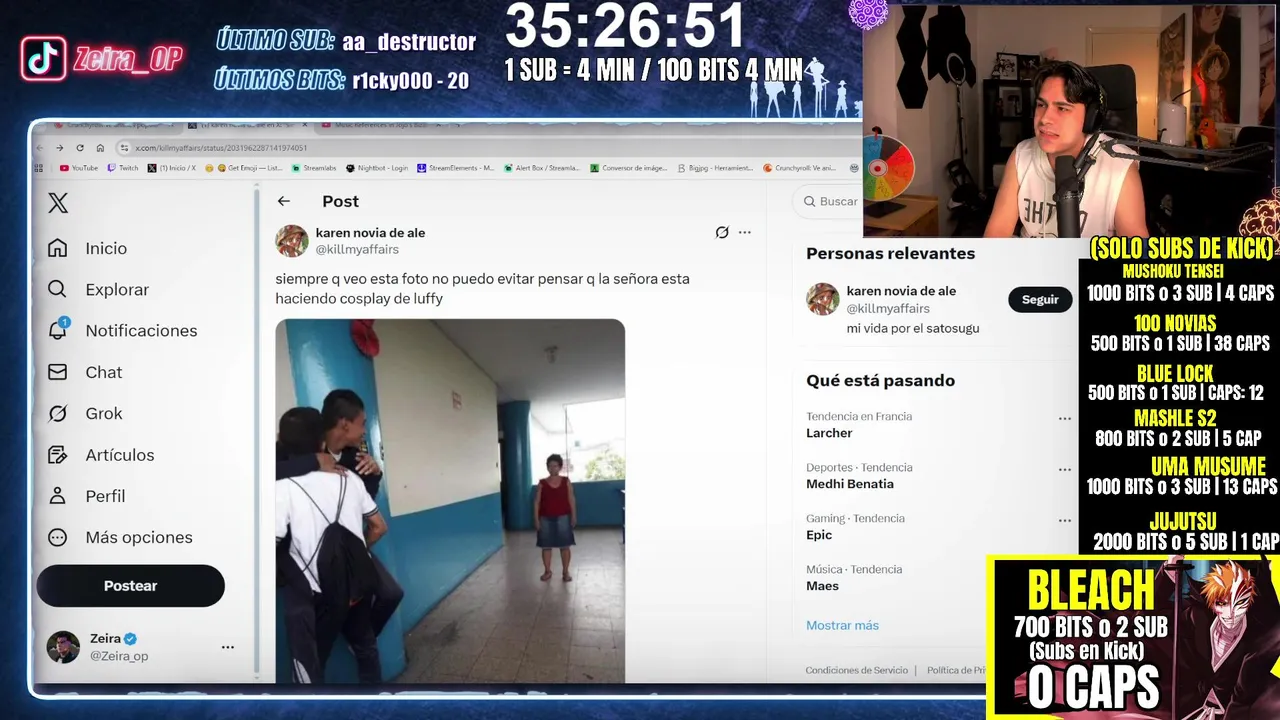Click the browser back arrow
The image size is (1280, 720).
coord(40,148)
